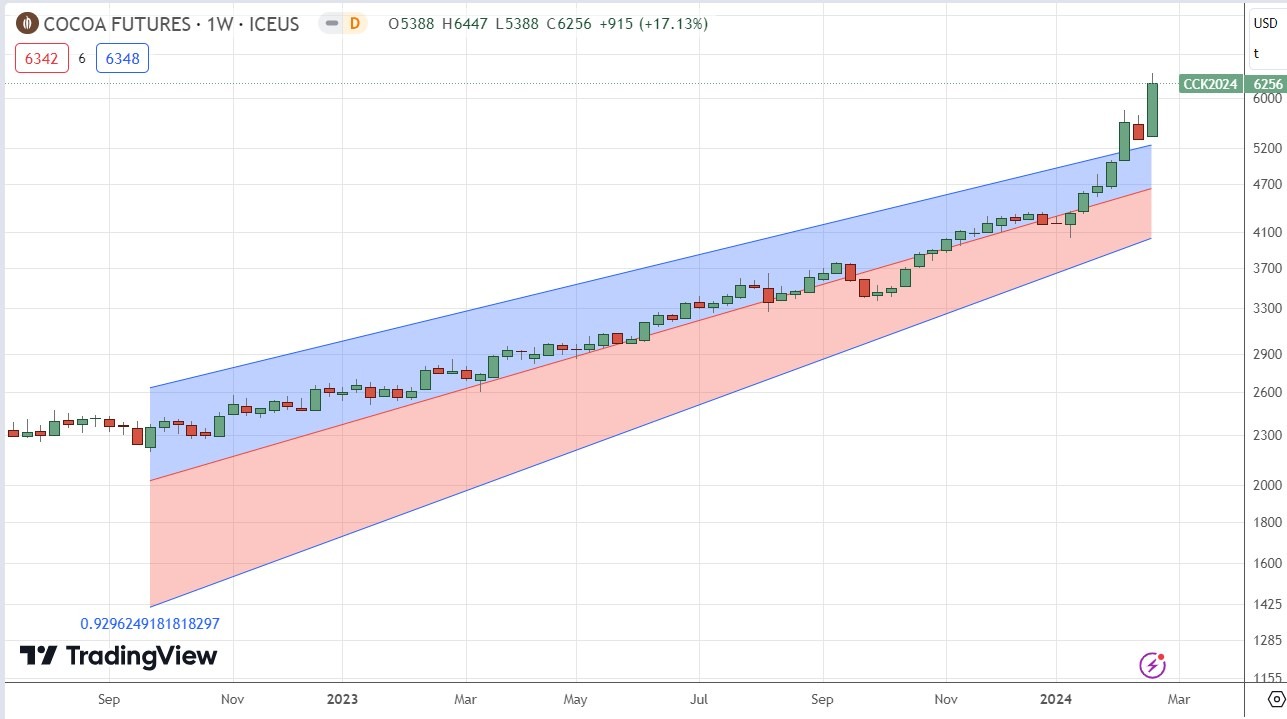The height and width of the screenshot is (719, 1287).
Task: Select the latest tall green weekly candle
Action: point(1152,110)
